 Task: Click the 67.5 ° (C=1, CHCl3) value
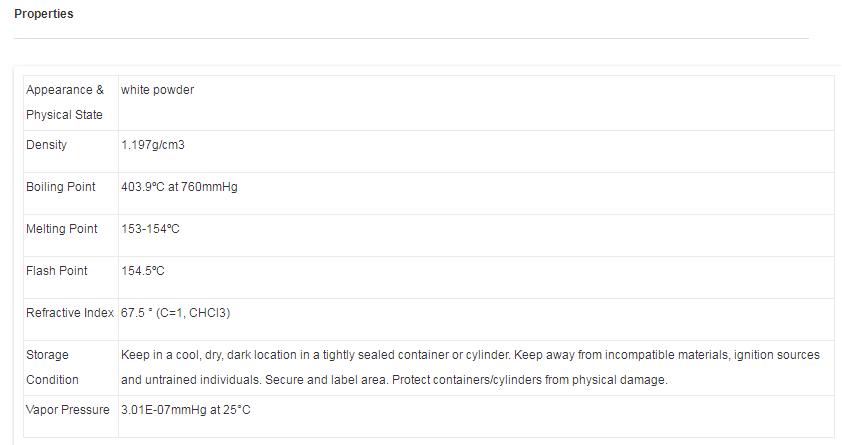pyautogui.click(x=176, y=313)
